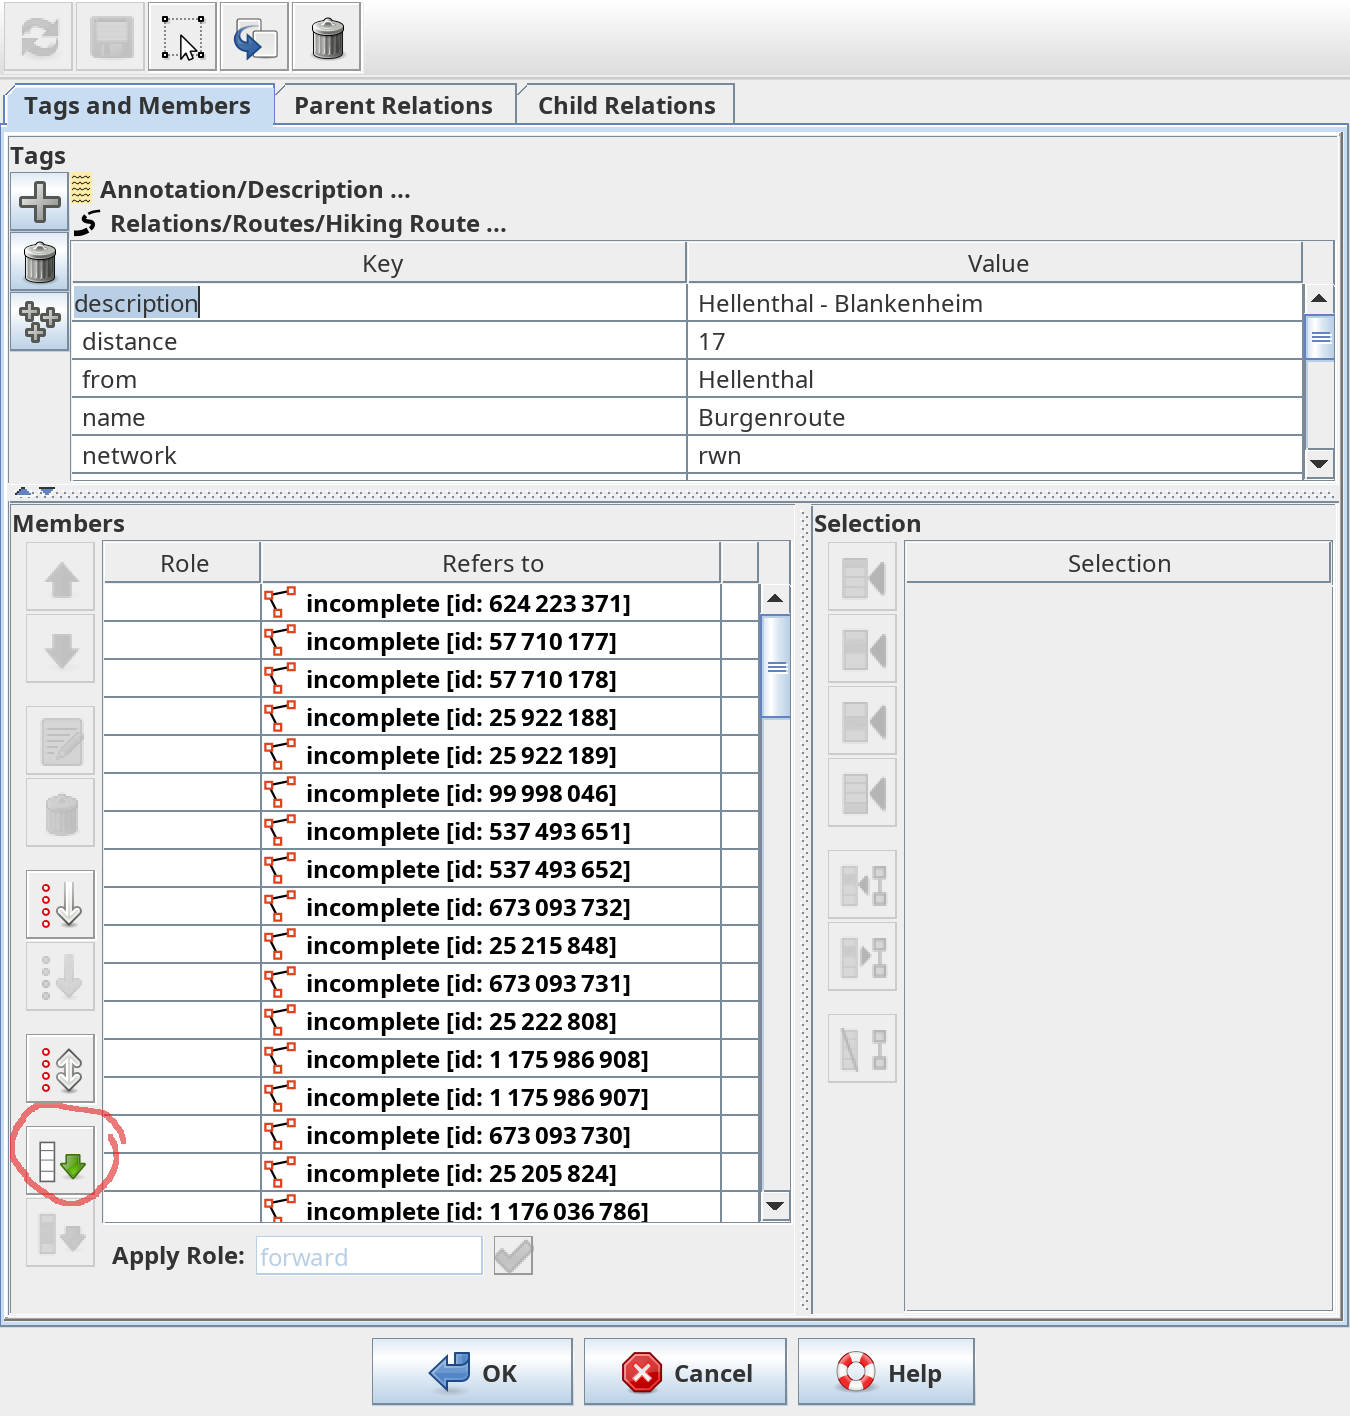The width and height of the screenshot is (1350, 1416).
Task: Click tags table scroll up arrow
Action: (1320, 299)
